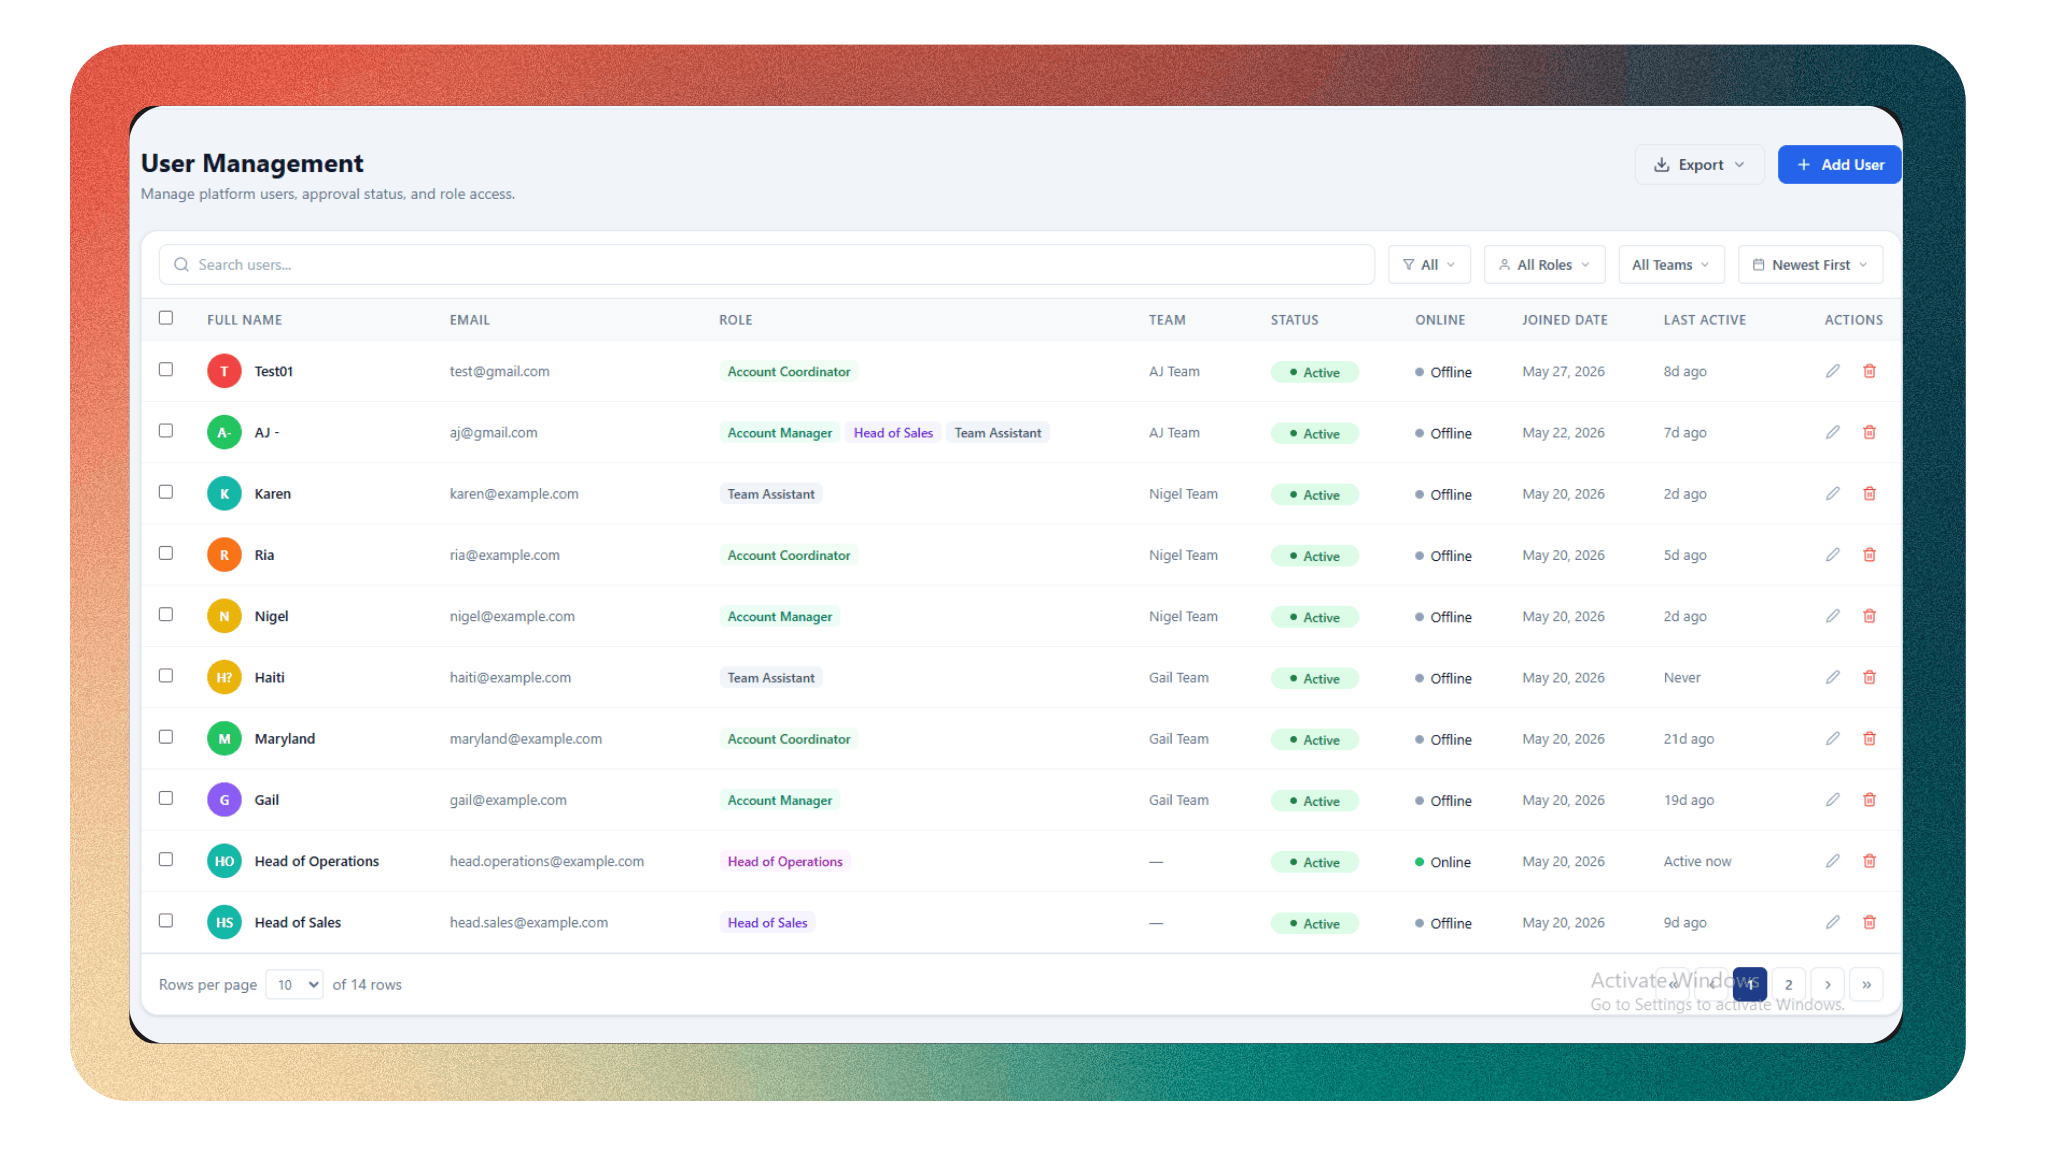Click the magnifier icon in search box
The height and width of the screenshot is (1152, 2048).
[181, 265]
